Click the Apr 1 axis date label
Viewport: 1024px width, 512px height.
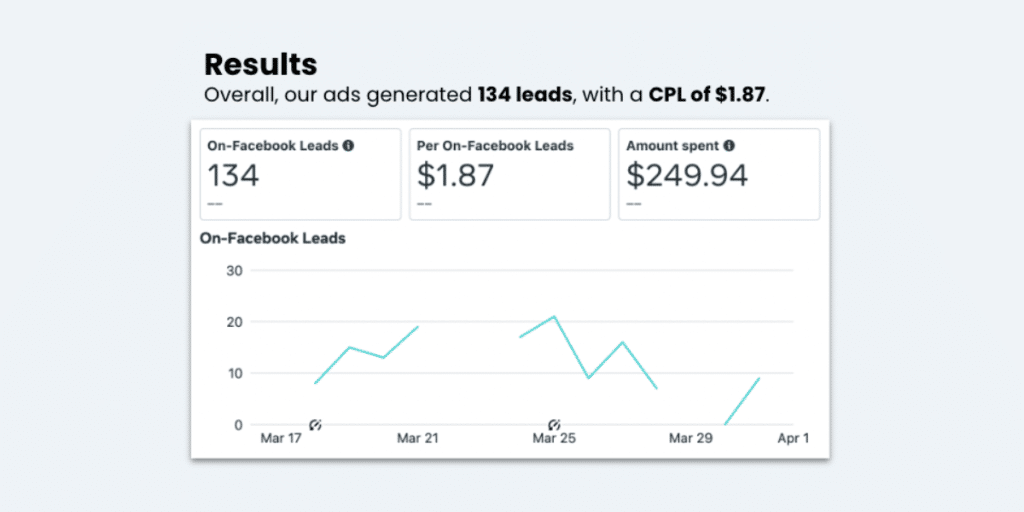[x=793, y=439]
